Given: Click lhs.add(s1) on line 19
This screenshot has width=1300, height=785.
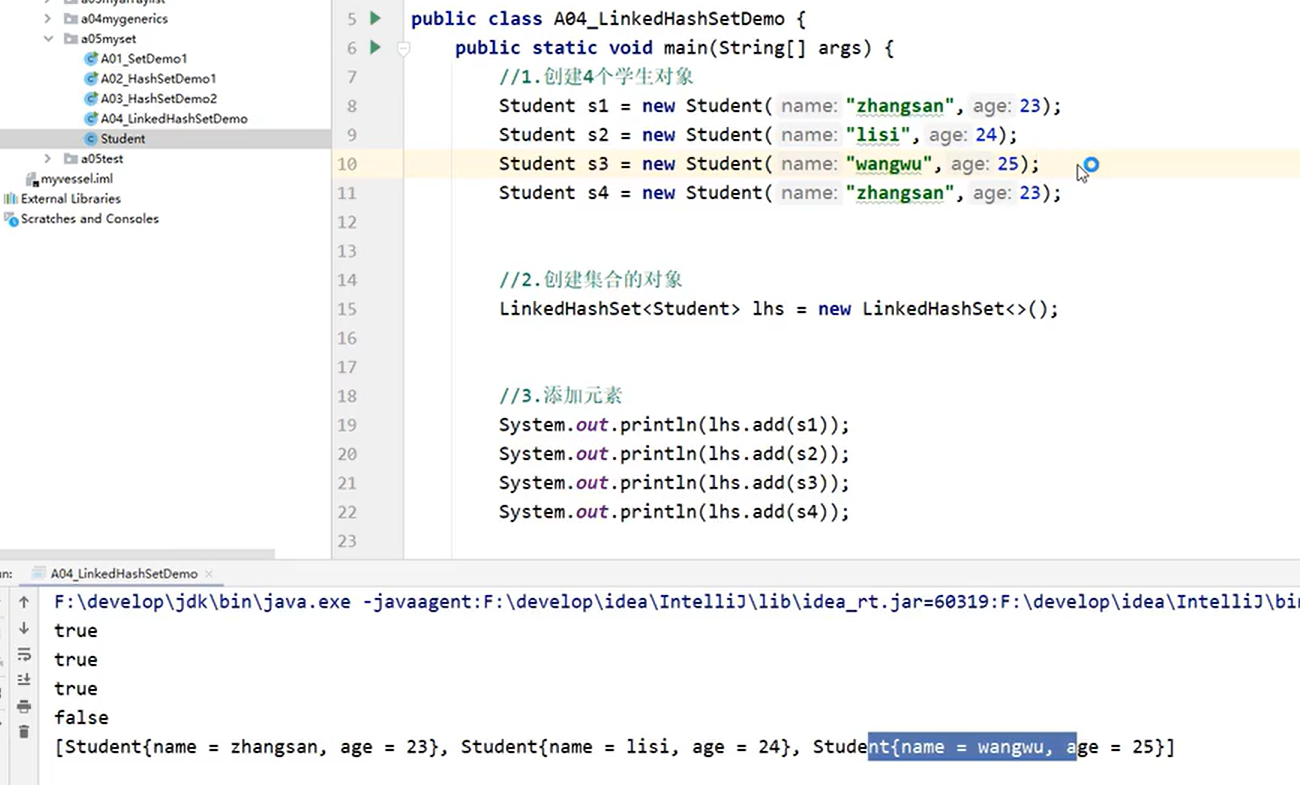Looking at the screenshot, I should pos(768,425).
